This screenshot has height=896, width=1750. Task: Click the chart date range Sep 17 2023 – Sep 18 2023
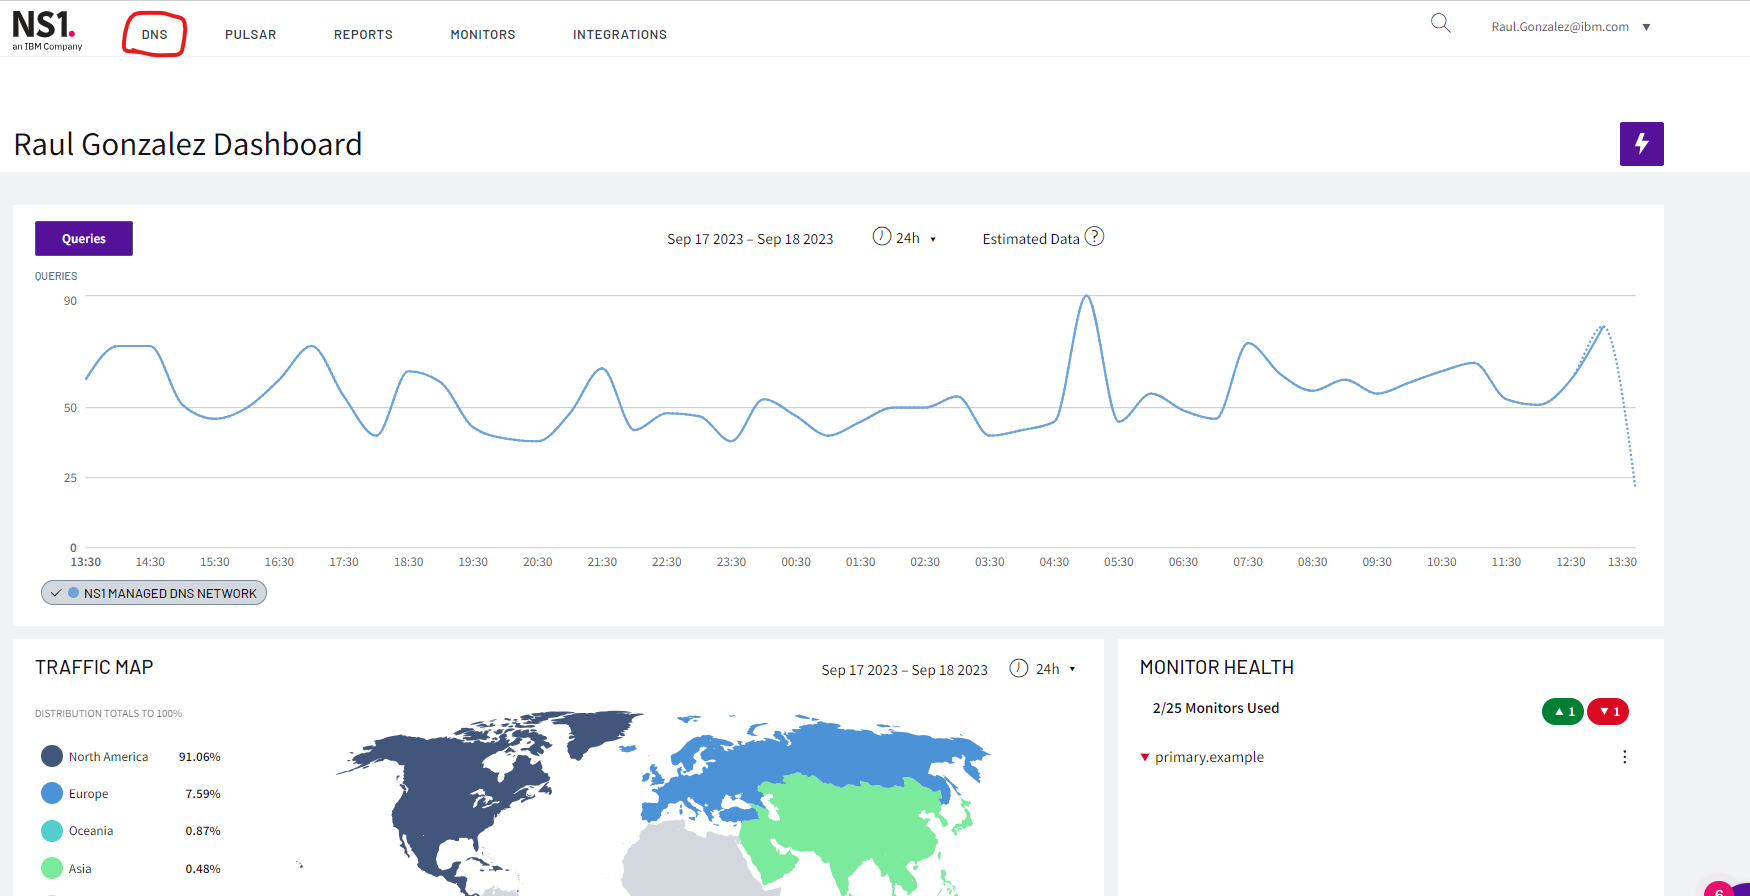(x=750, y=239)
